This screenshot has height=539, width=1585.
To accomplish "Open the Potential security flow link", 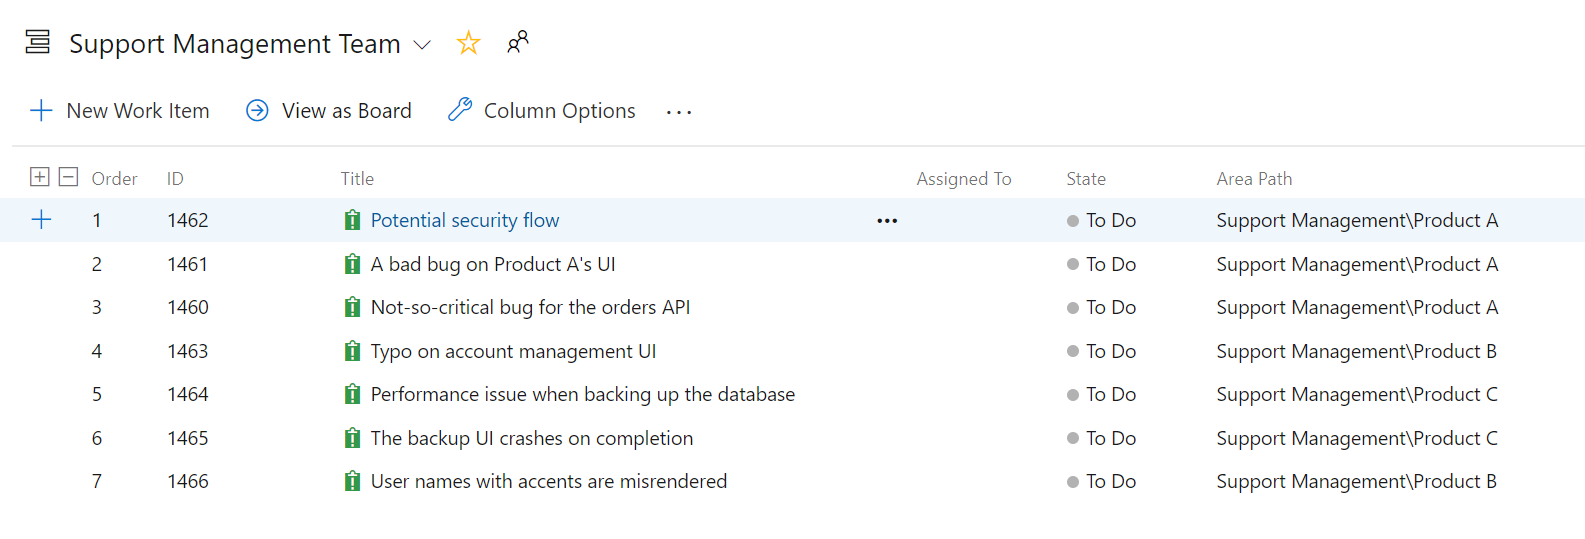I will 465,220.
